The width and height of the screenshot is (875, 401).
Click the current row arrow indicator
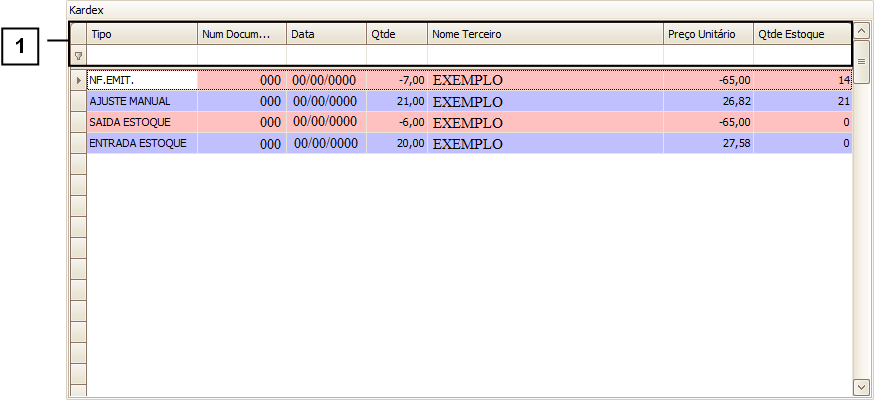(x=78, y=79)
